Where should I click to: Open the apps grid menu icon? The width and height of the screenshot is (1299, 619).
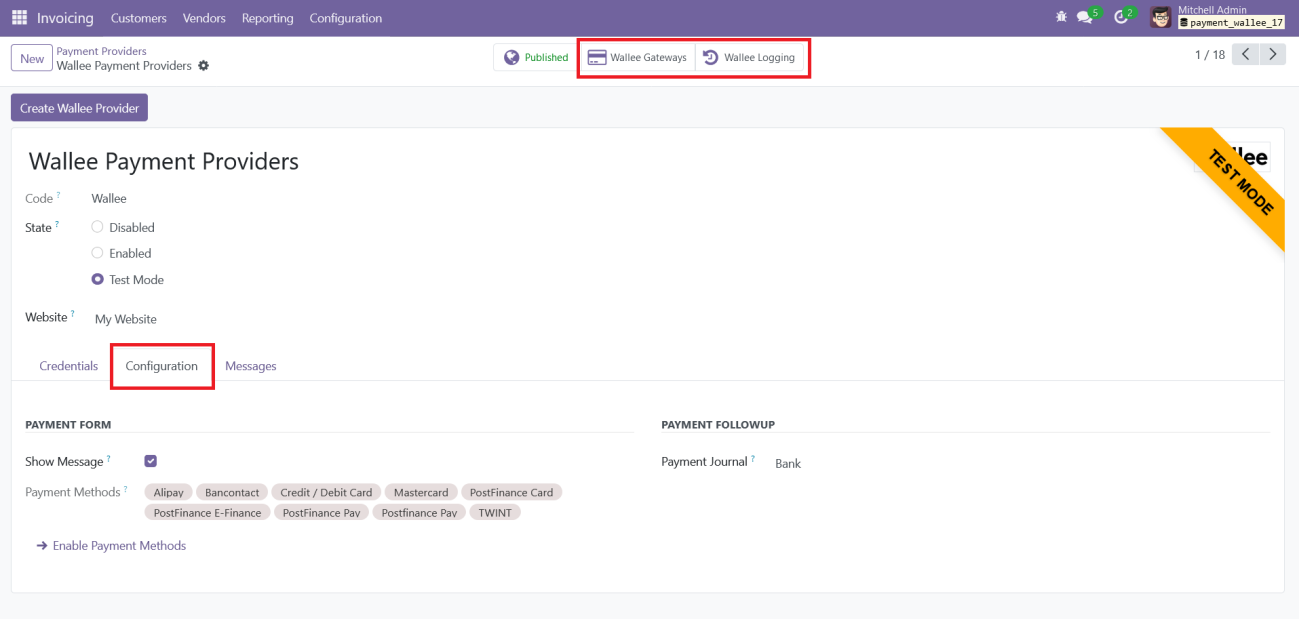[x=19, y=18]
